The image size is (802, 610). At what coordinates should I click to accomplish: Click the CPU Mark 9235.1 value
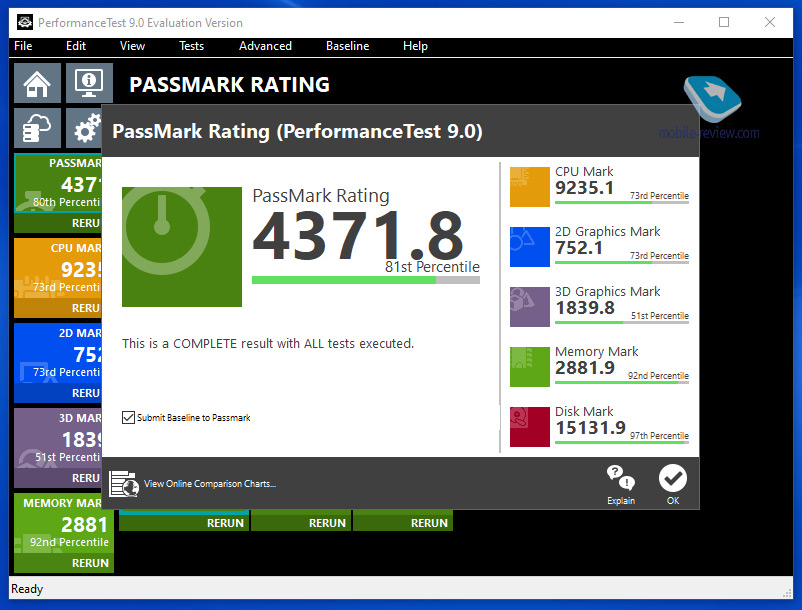[584, 188]
